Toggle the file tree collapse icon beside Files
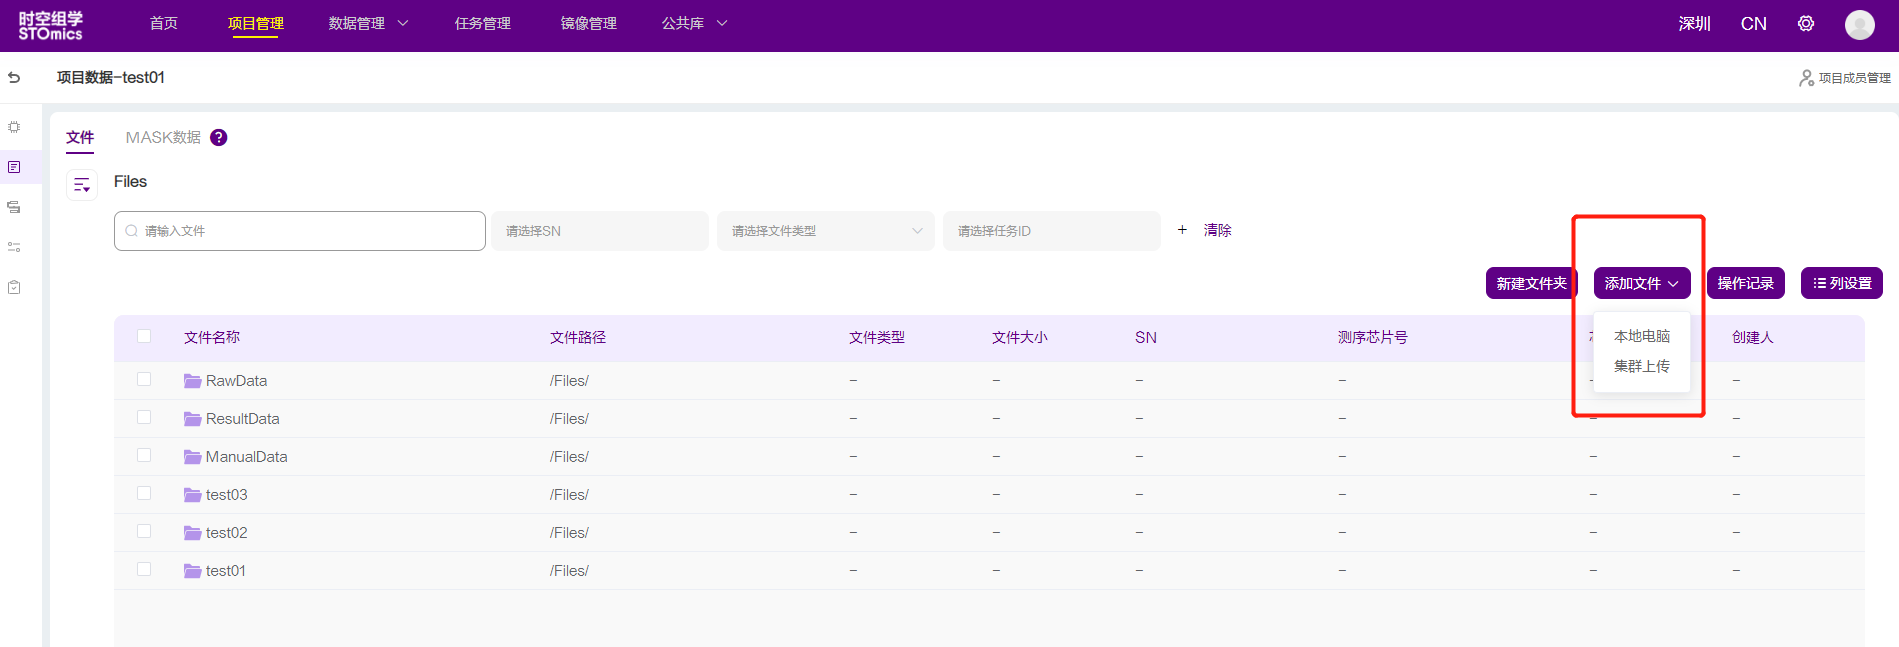 pyautogui.click(x=82, y=185)
